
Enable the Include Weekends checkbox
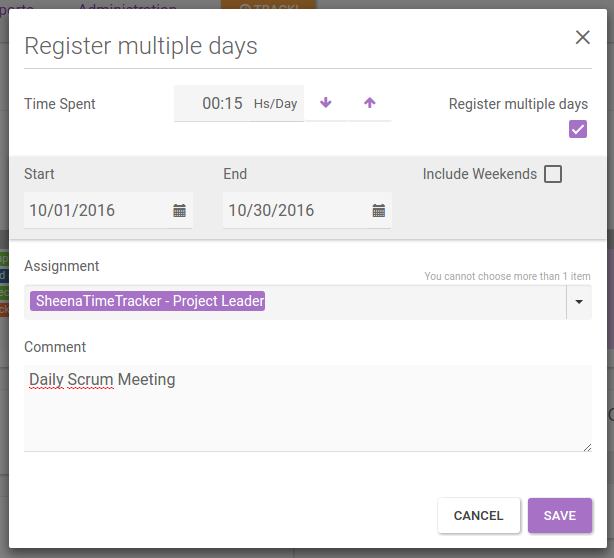pyautogui.click(x=553, y=174)
